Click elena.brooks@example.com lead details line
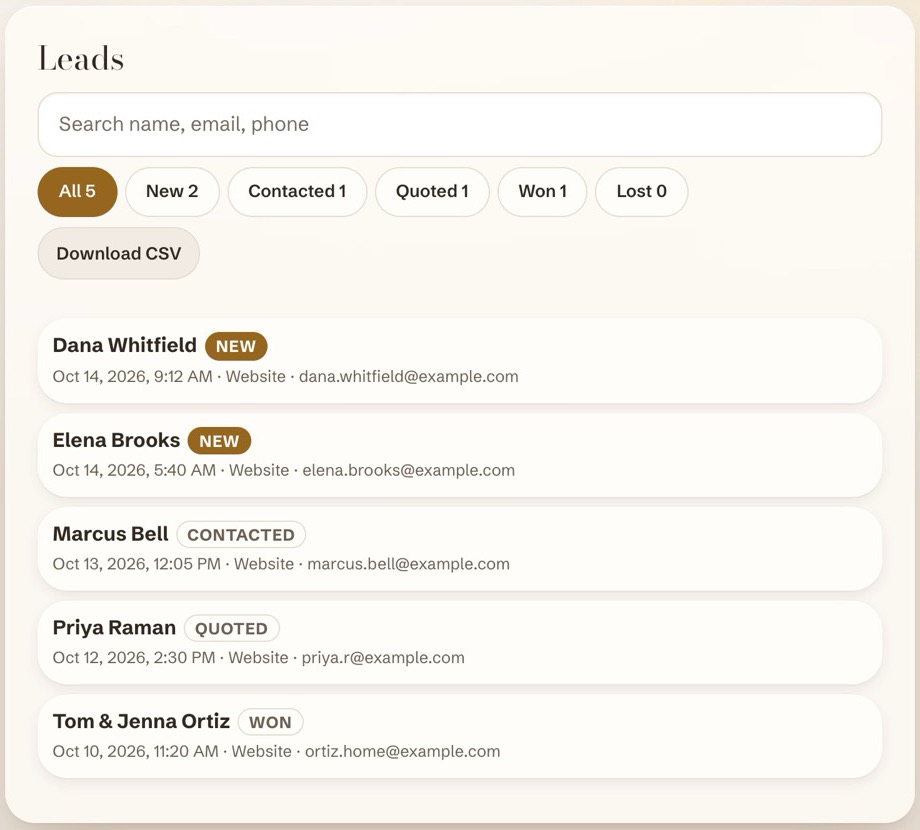Screen dimensions: 920x830 click(x=283, y=470)
